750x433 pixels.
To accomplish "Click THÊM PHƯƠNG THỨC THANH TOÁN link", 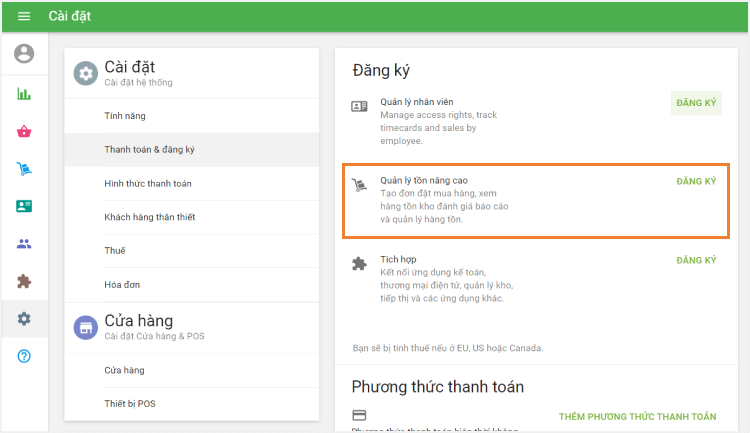I will pos(637,416).
